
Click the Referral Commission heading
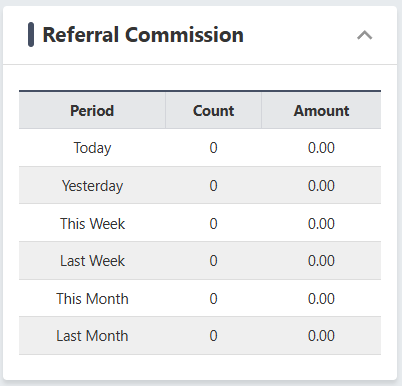(x=143, y=35)
